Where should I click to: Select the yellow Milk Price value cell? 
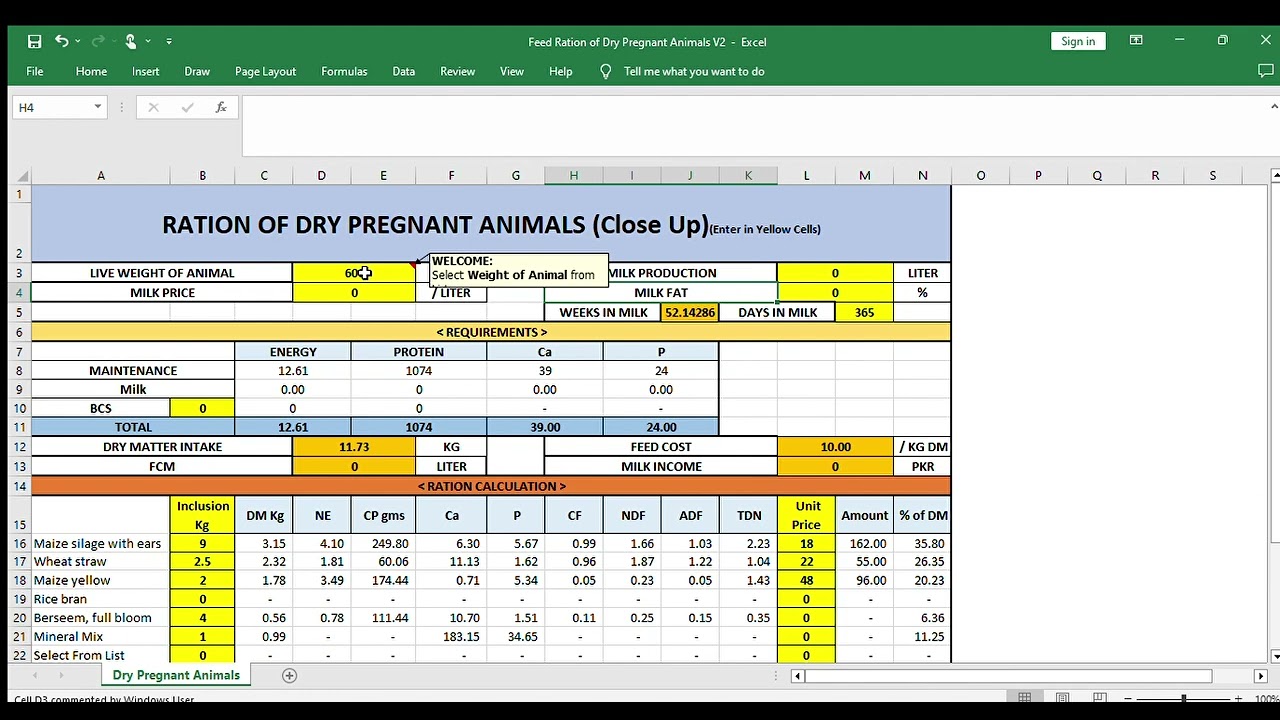pyautogui.click(x=354, y=293)
